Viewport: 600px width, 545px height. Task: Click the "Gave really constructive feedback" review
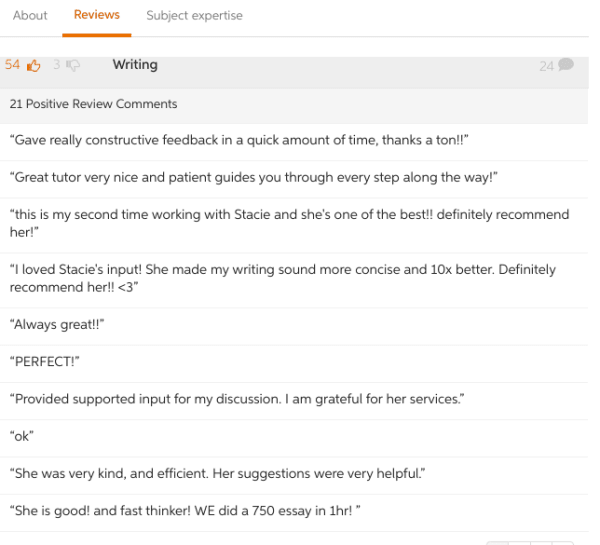coord(294,140)
